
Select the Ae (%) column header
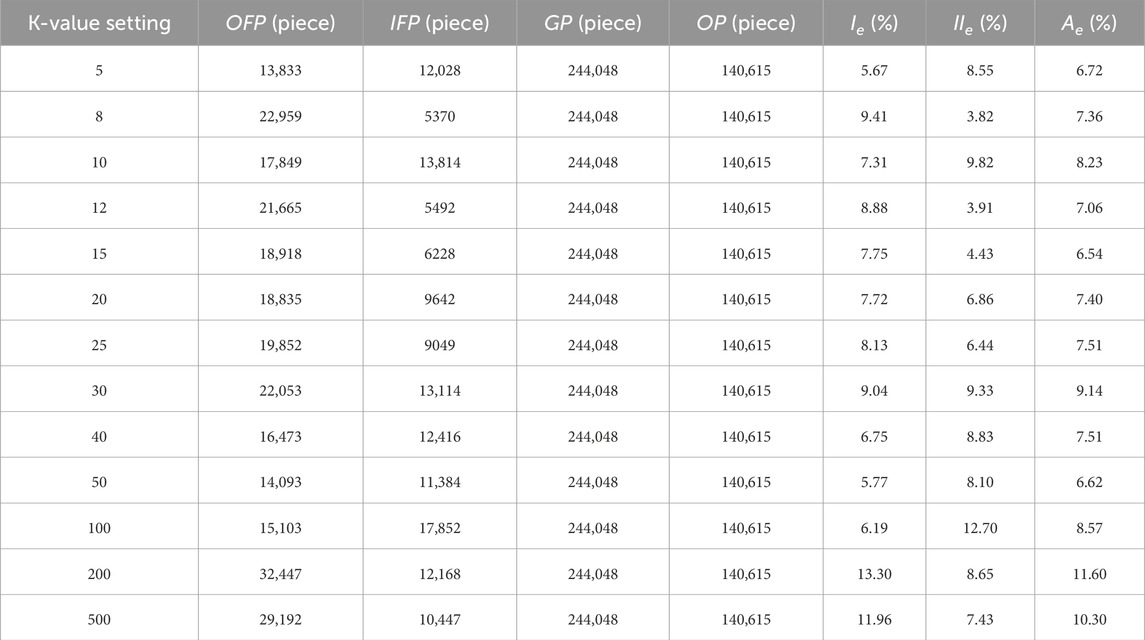coord(1089,22)
